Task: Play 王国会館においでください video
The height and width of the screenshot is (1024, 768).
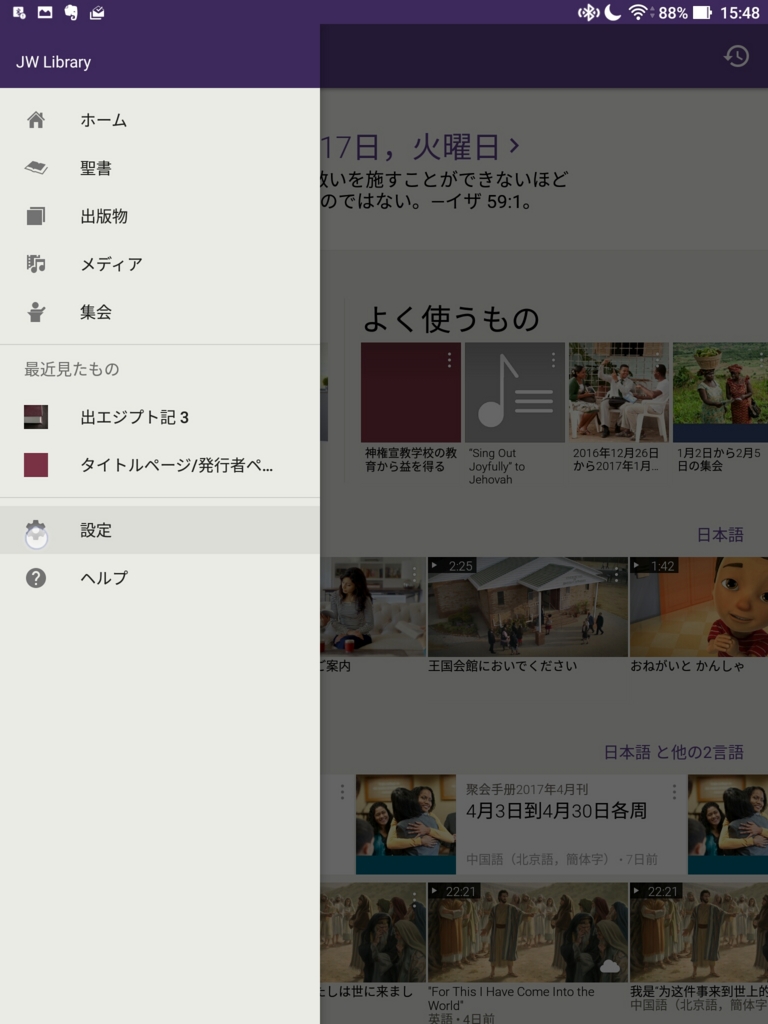Action: pos(528,607)
